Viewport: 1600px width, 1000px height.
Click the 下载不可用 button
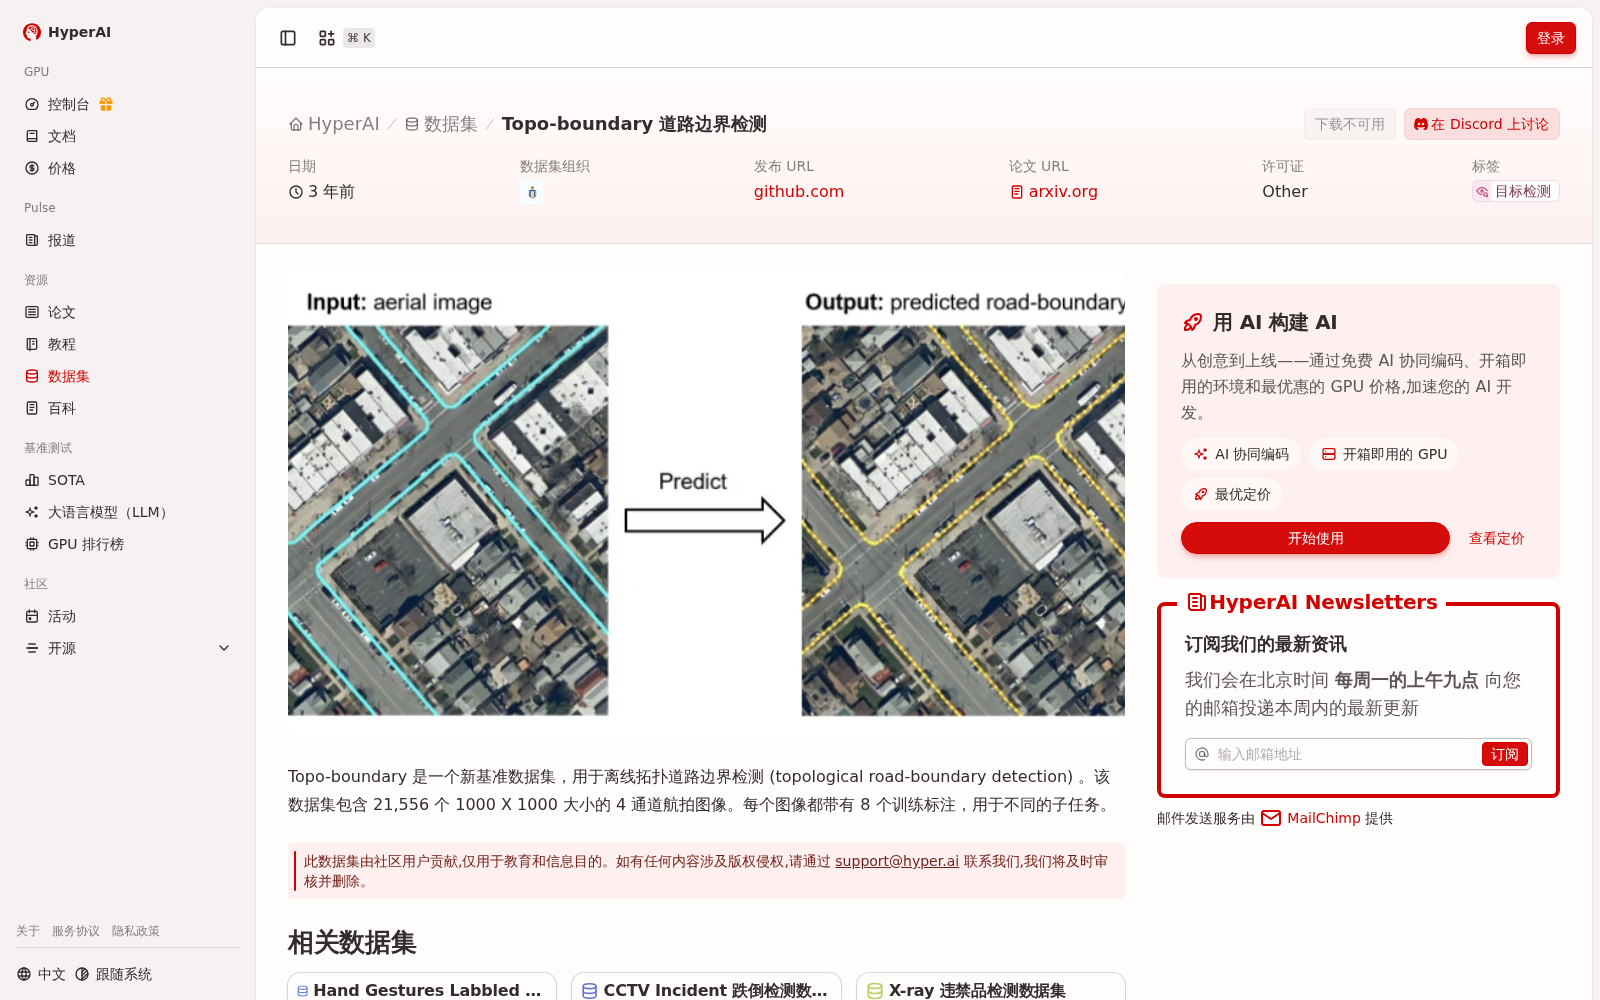[x=1349, y=124]
